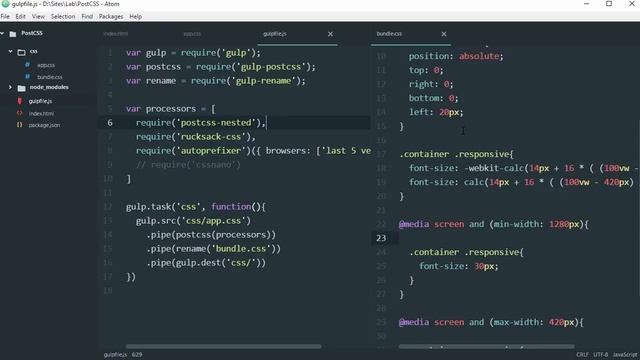The height and width of the screenshot is (360, 640).
Task: Click the 'rucksack-css' require line
Action: (x=196, y=137)
